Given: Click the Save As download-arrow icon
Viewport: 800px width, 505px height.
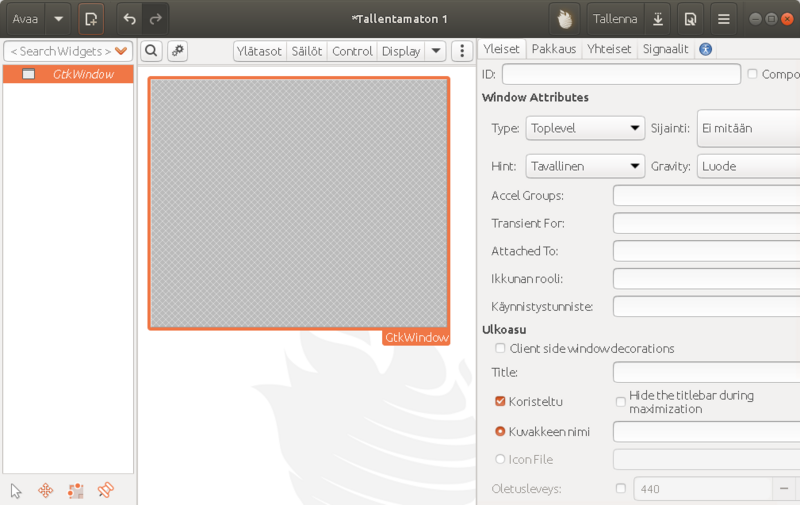Looking at the screenshot, I should [658, 19].
